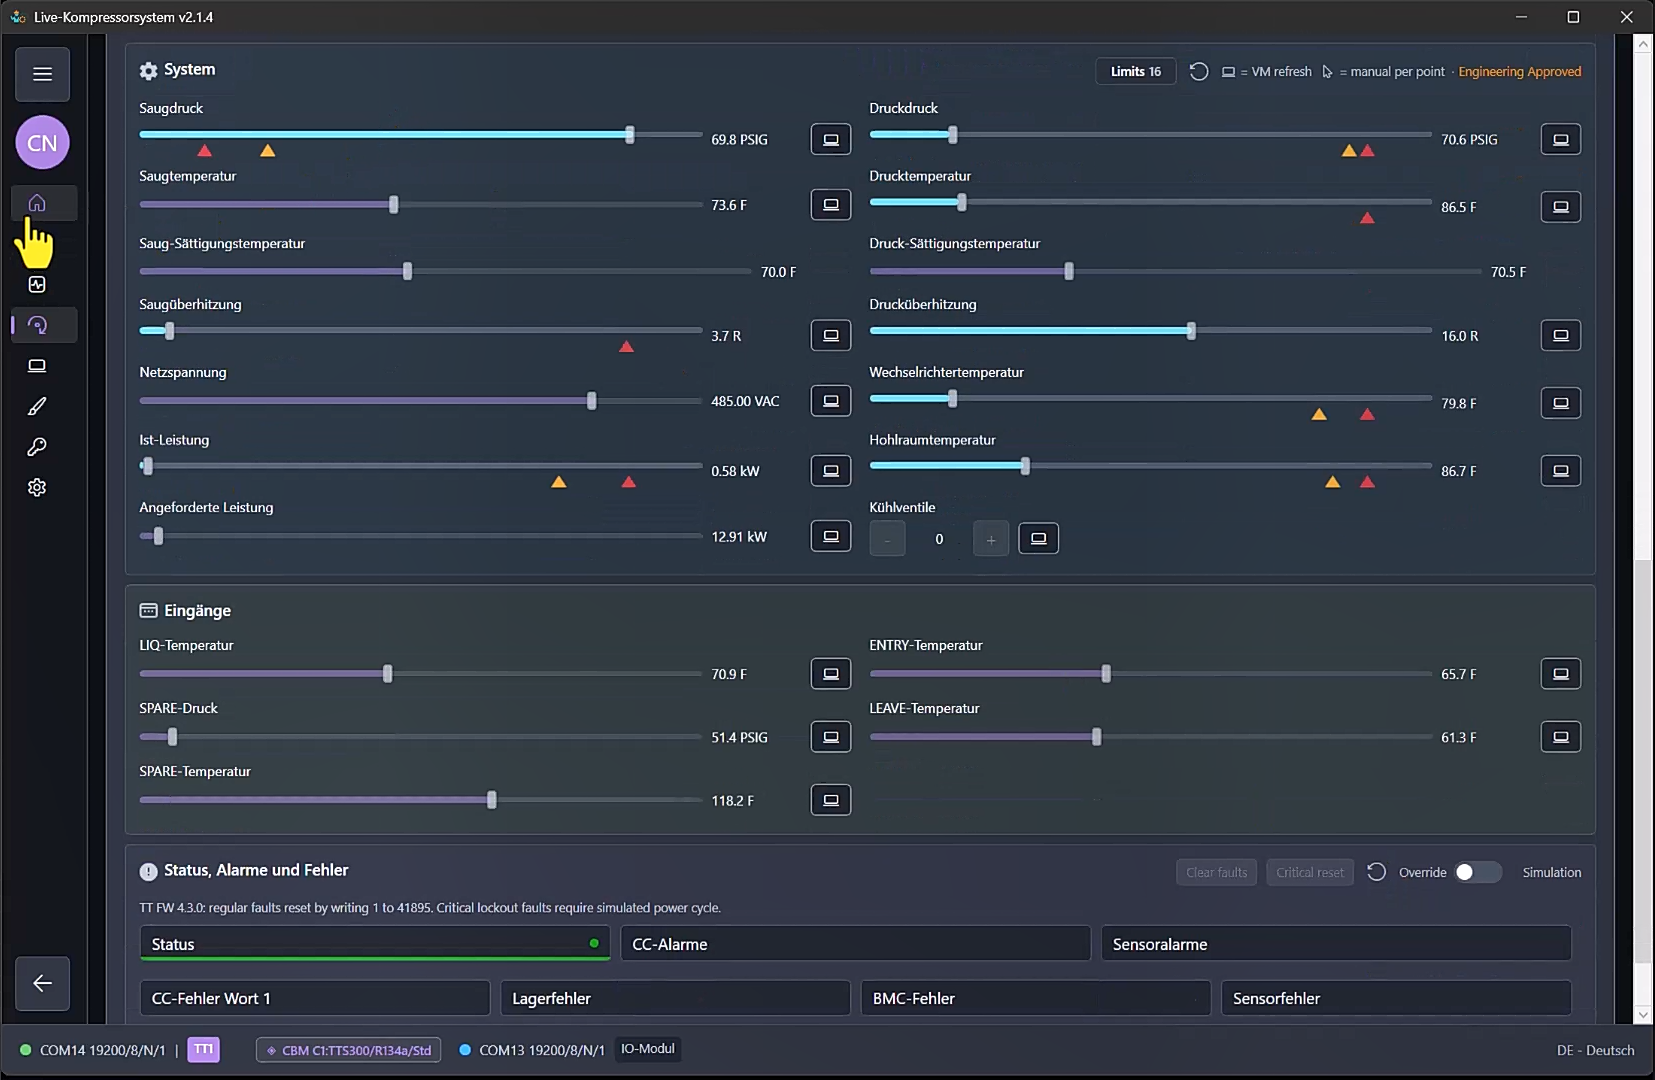Expand the Status panel

pyautogui.click(x=375, y=944)
